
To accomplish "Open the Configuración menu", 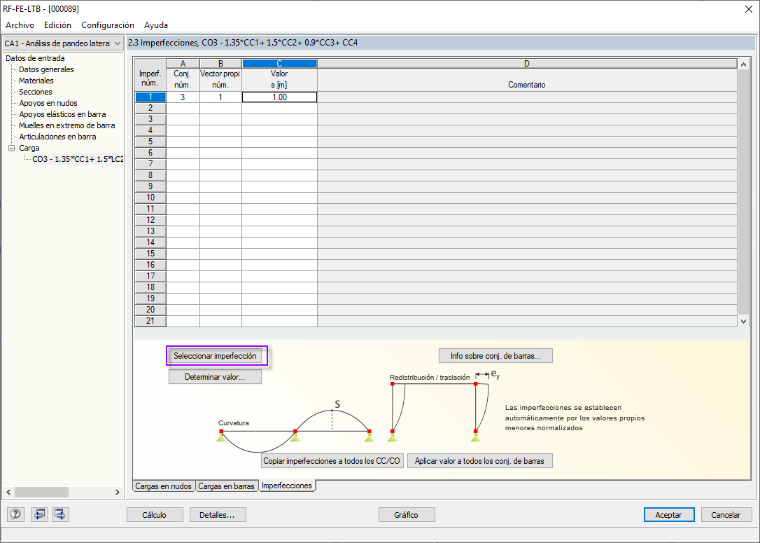I will (x=108, y=25).
